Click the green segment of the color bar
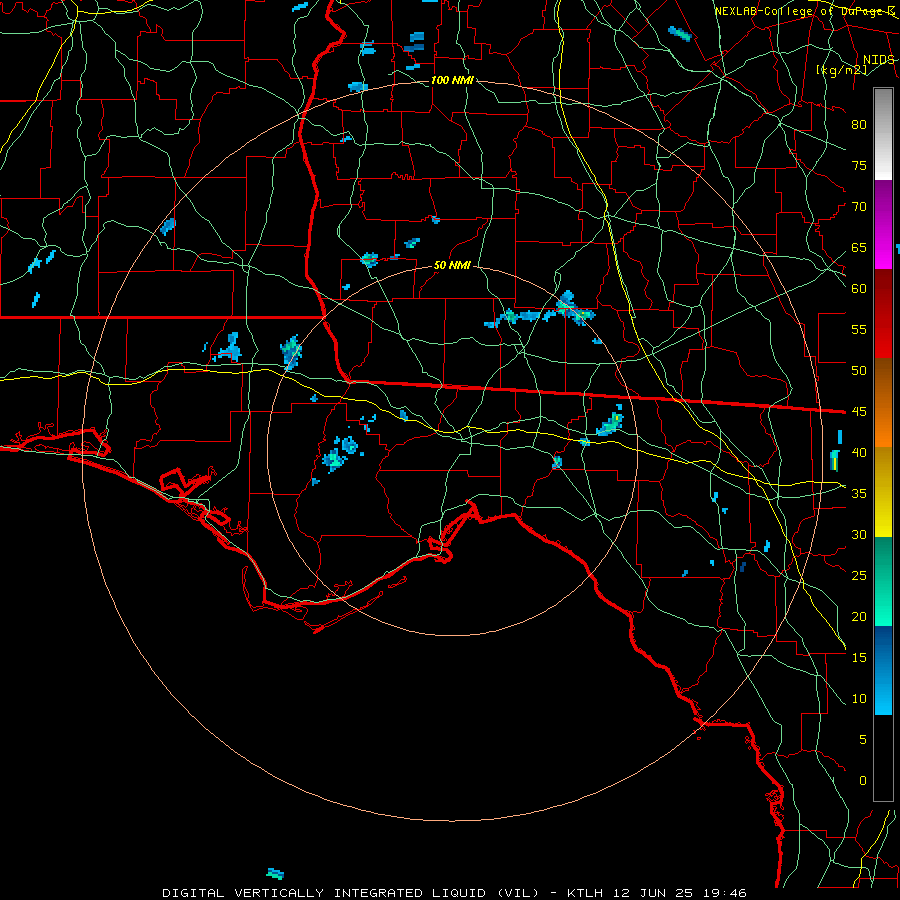 883,581
